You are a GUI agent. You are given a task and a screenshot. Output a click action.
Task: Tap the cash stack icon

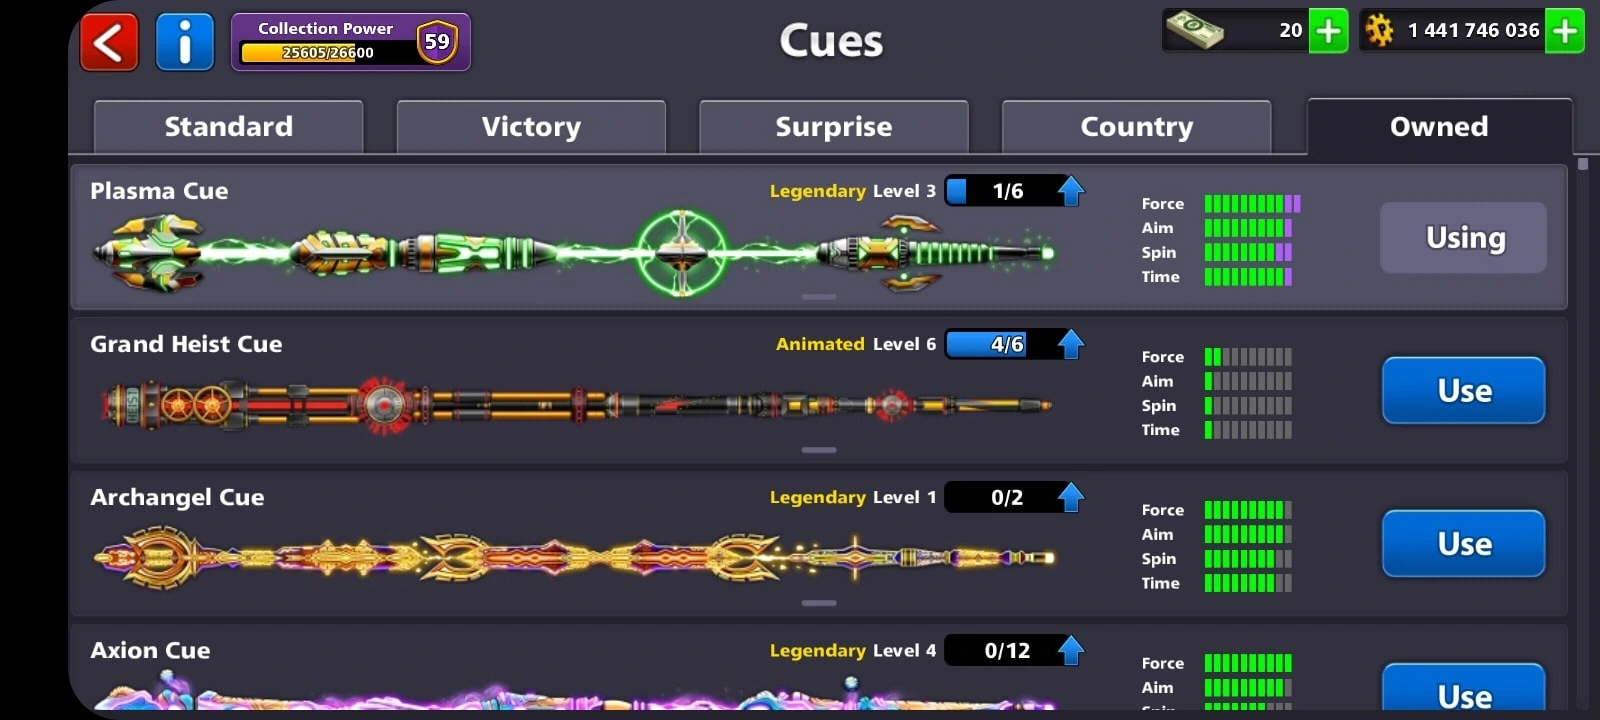pos(1195,30)
